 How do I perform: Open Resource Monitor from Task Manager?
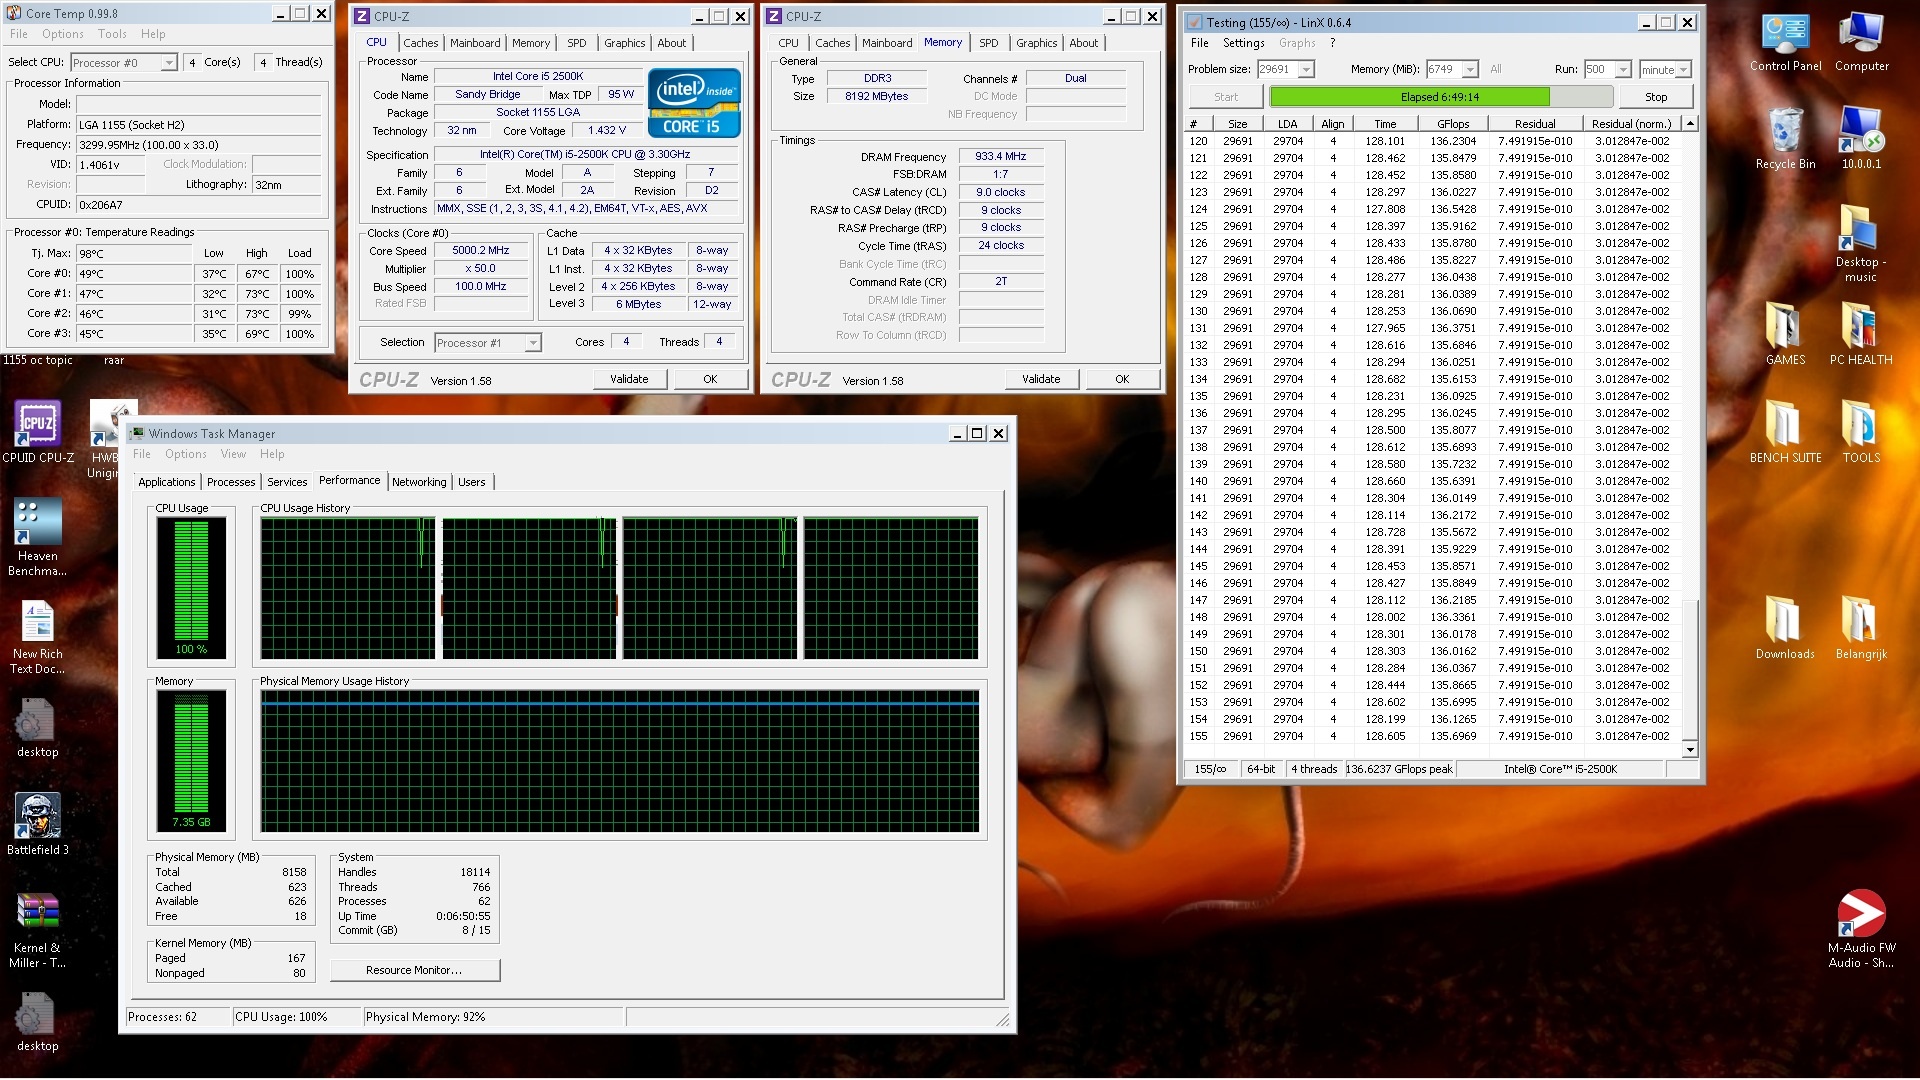(x=414, y=970)
